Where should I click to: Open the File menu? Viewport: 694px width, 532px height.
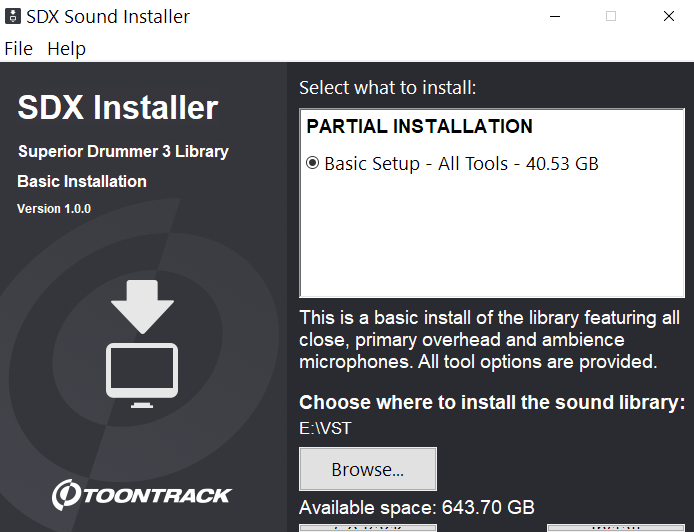click(x=18, y=48)
